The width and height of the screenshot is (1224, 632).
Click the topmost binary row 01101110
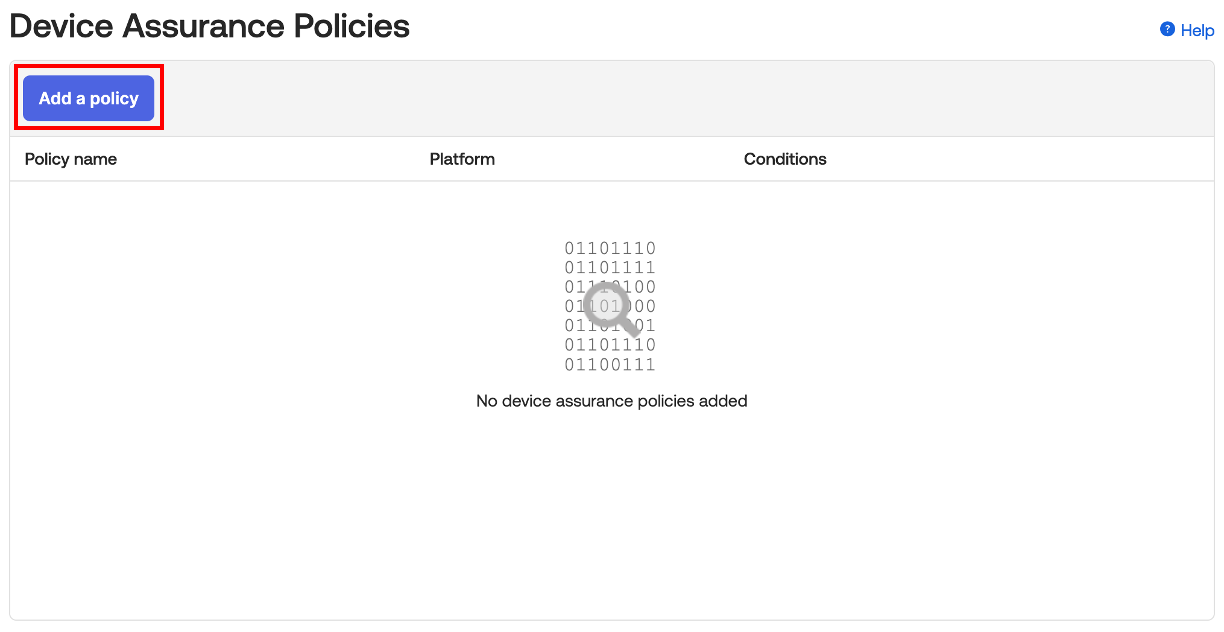point(610,248)
